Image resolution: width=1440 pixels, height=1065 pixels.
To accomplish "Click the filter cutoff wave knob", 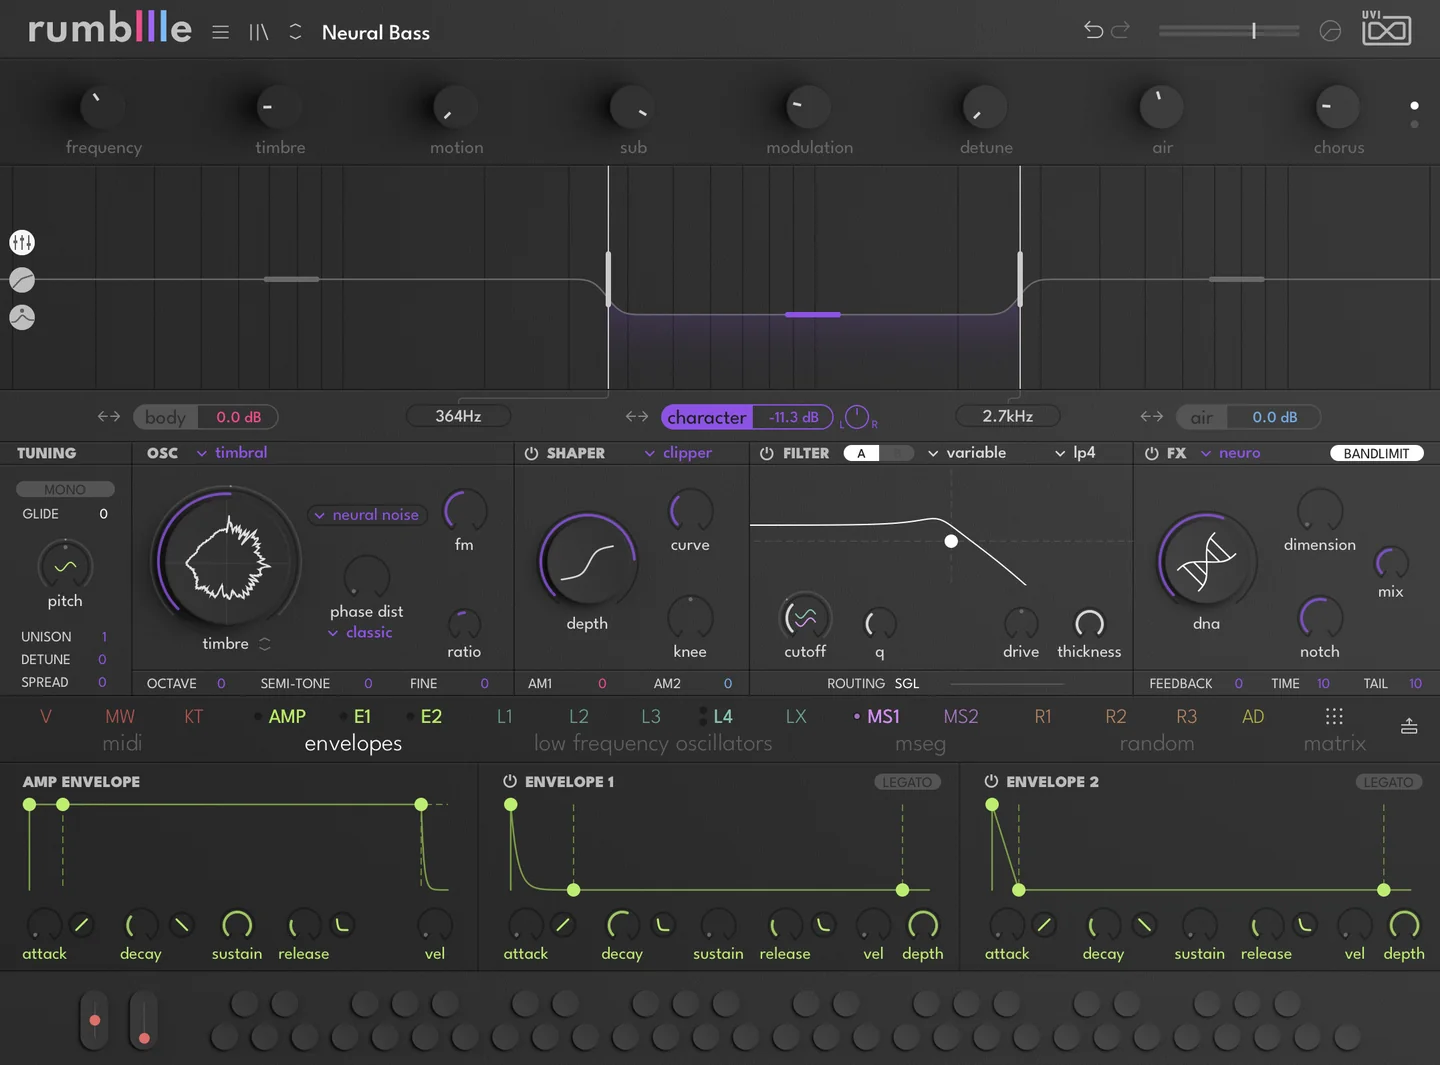I will click(x=805, y=618).
